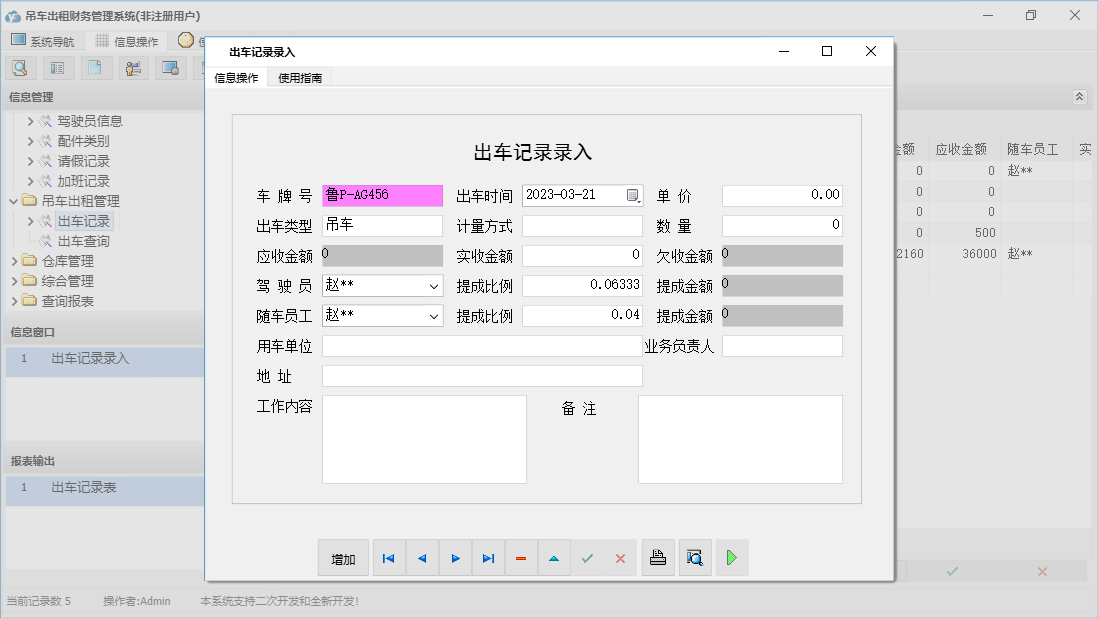Go to the previous record
The width and height of the screenshot is (1098, 618).
tap(422, 558)
